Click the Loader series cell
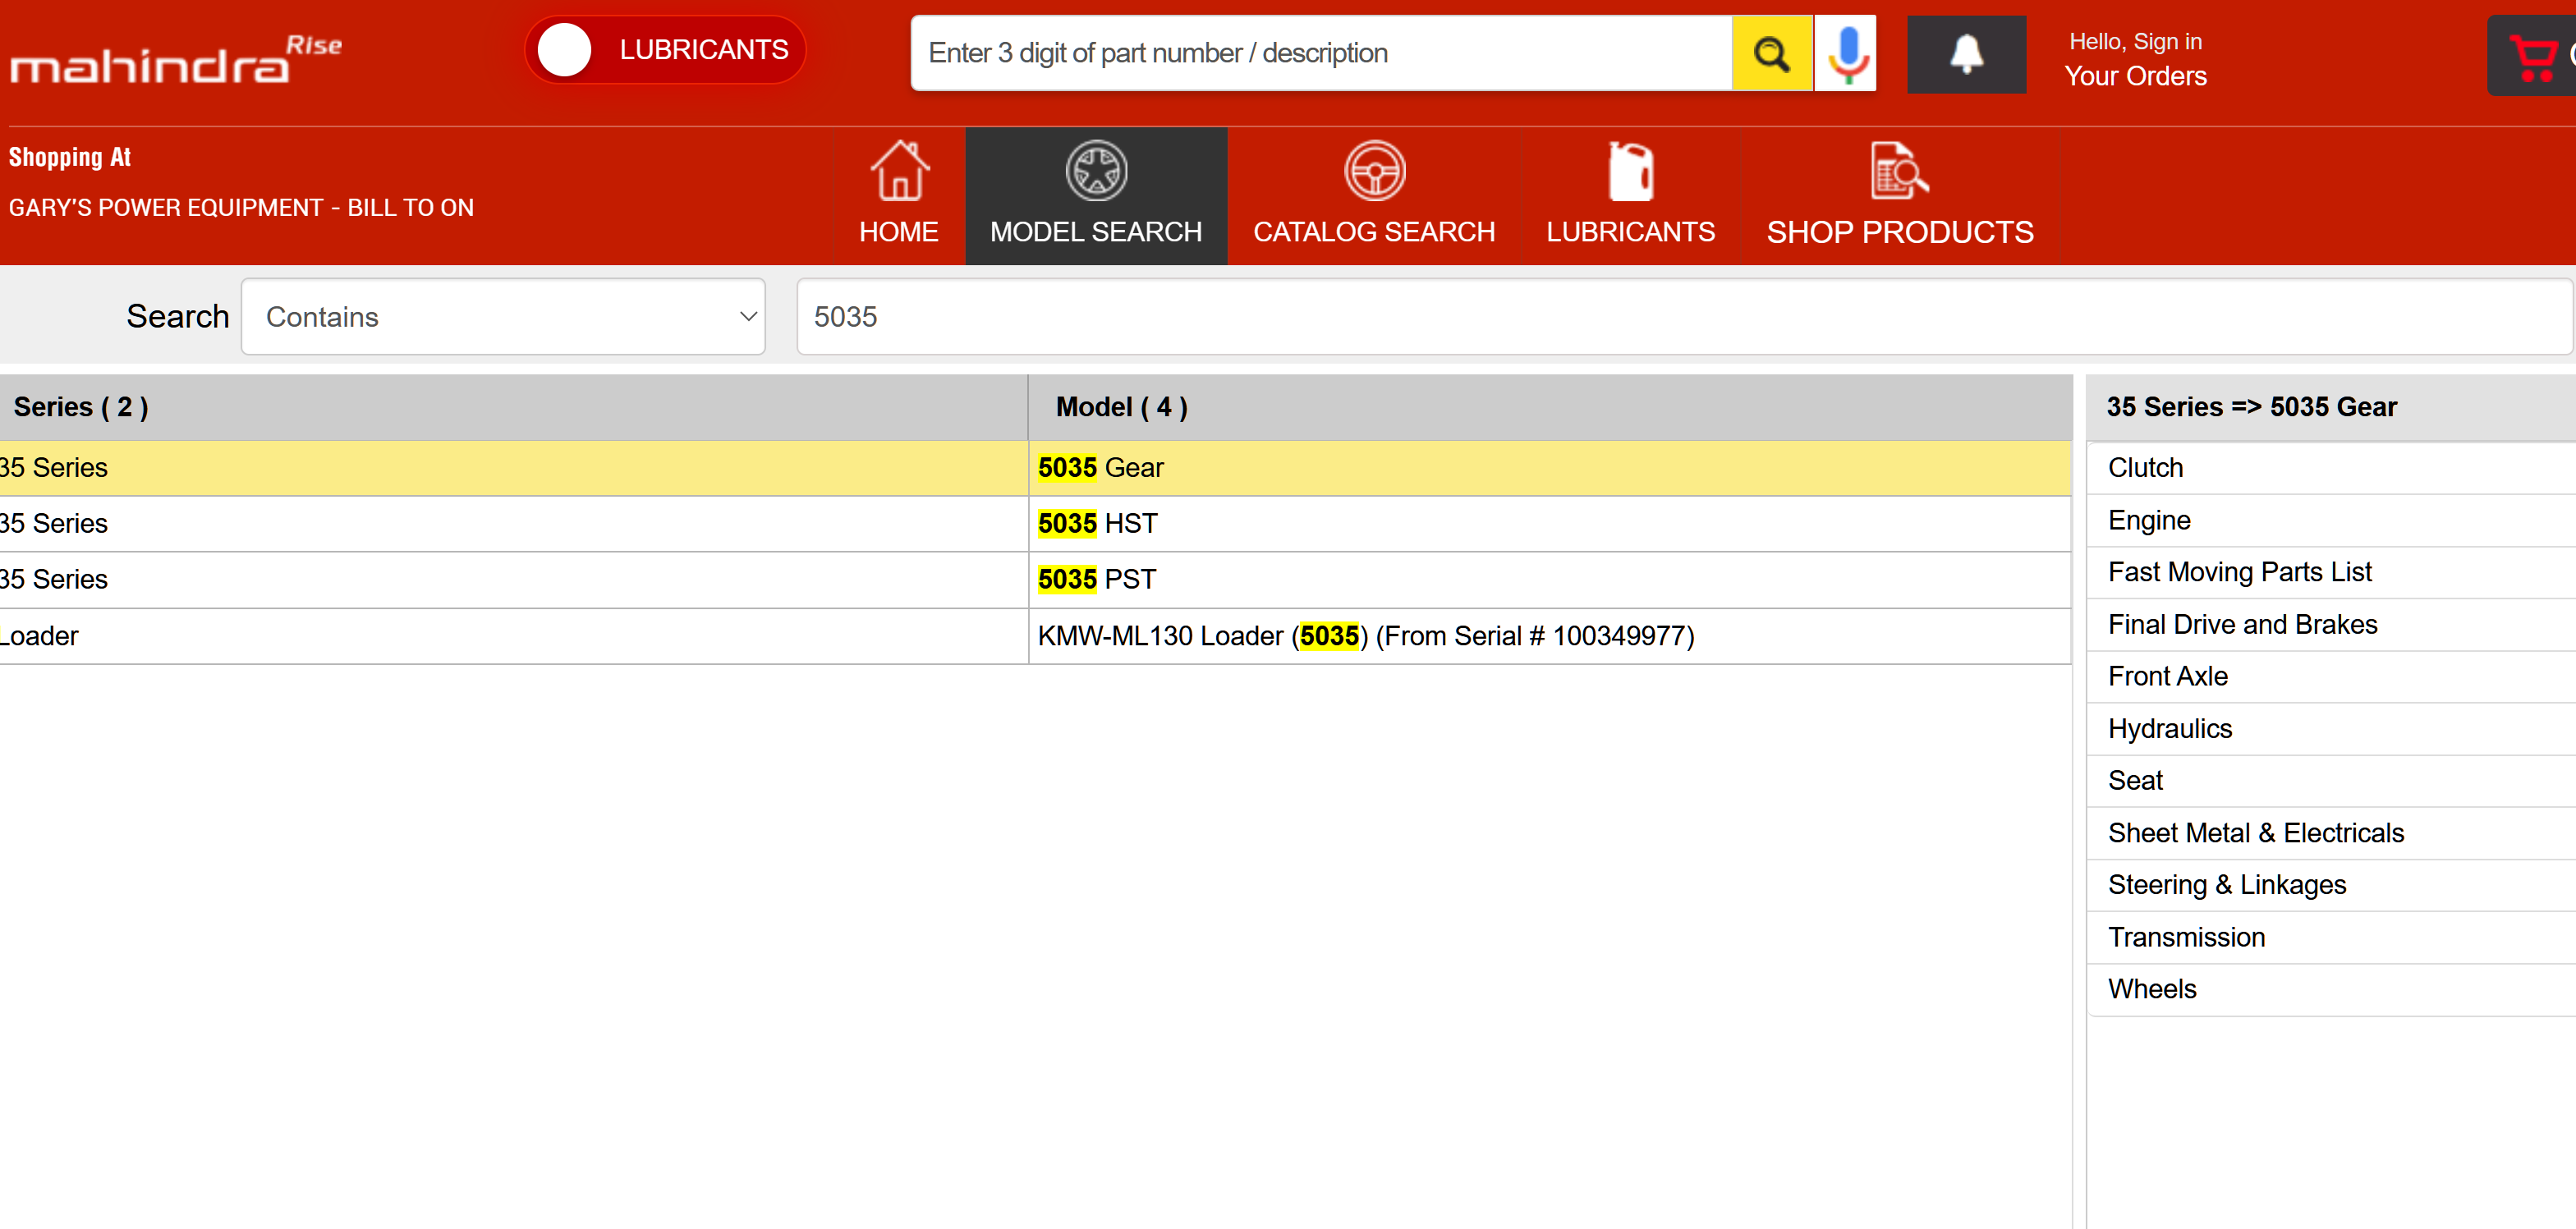The image size is (2576, 1229). coord(513,635)
